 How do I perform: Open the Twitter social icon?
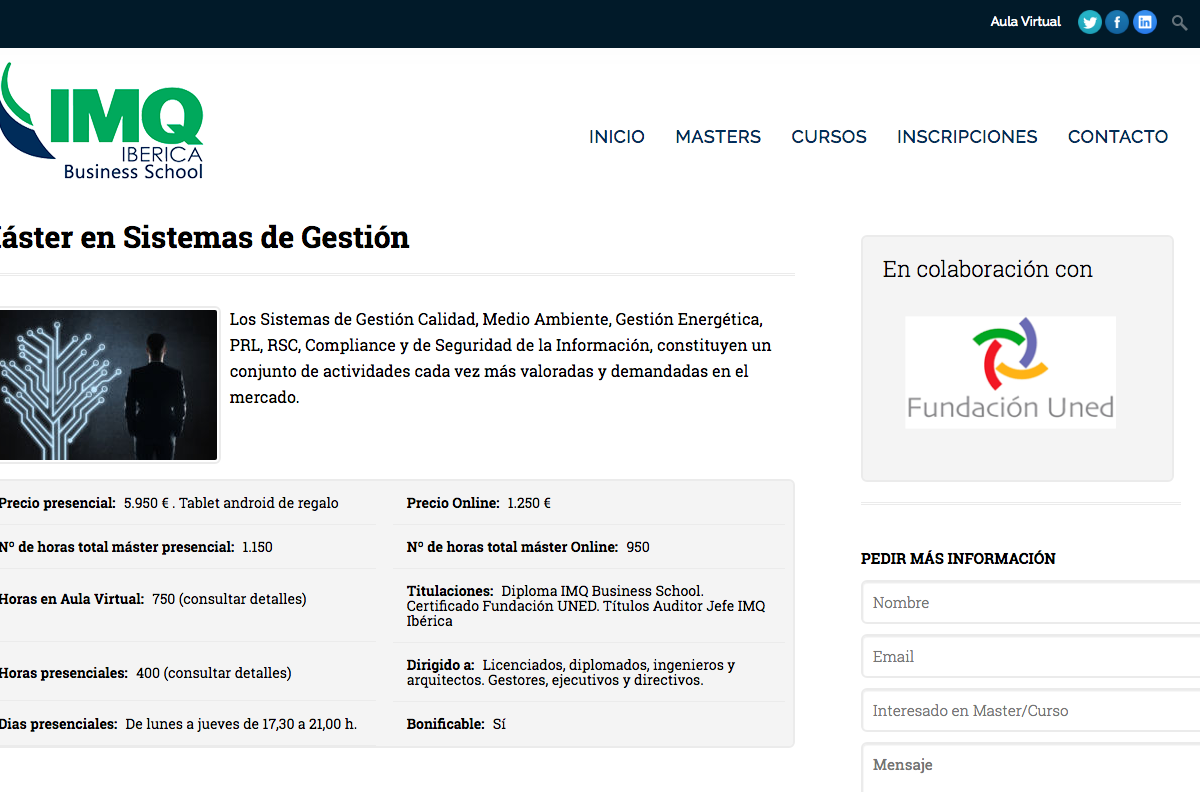click(x=1090, y=22)
